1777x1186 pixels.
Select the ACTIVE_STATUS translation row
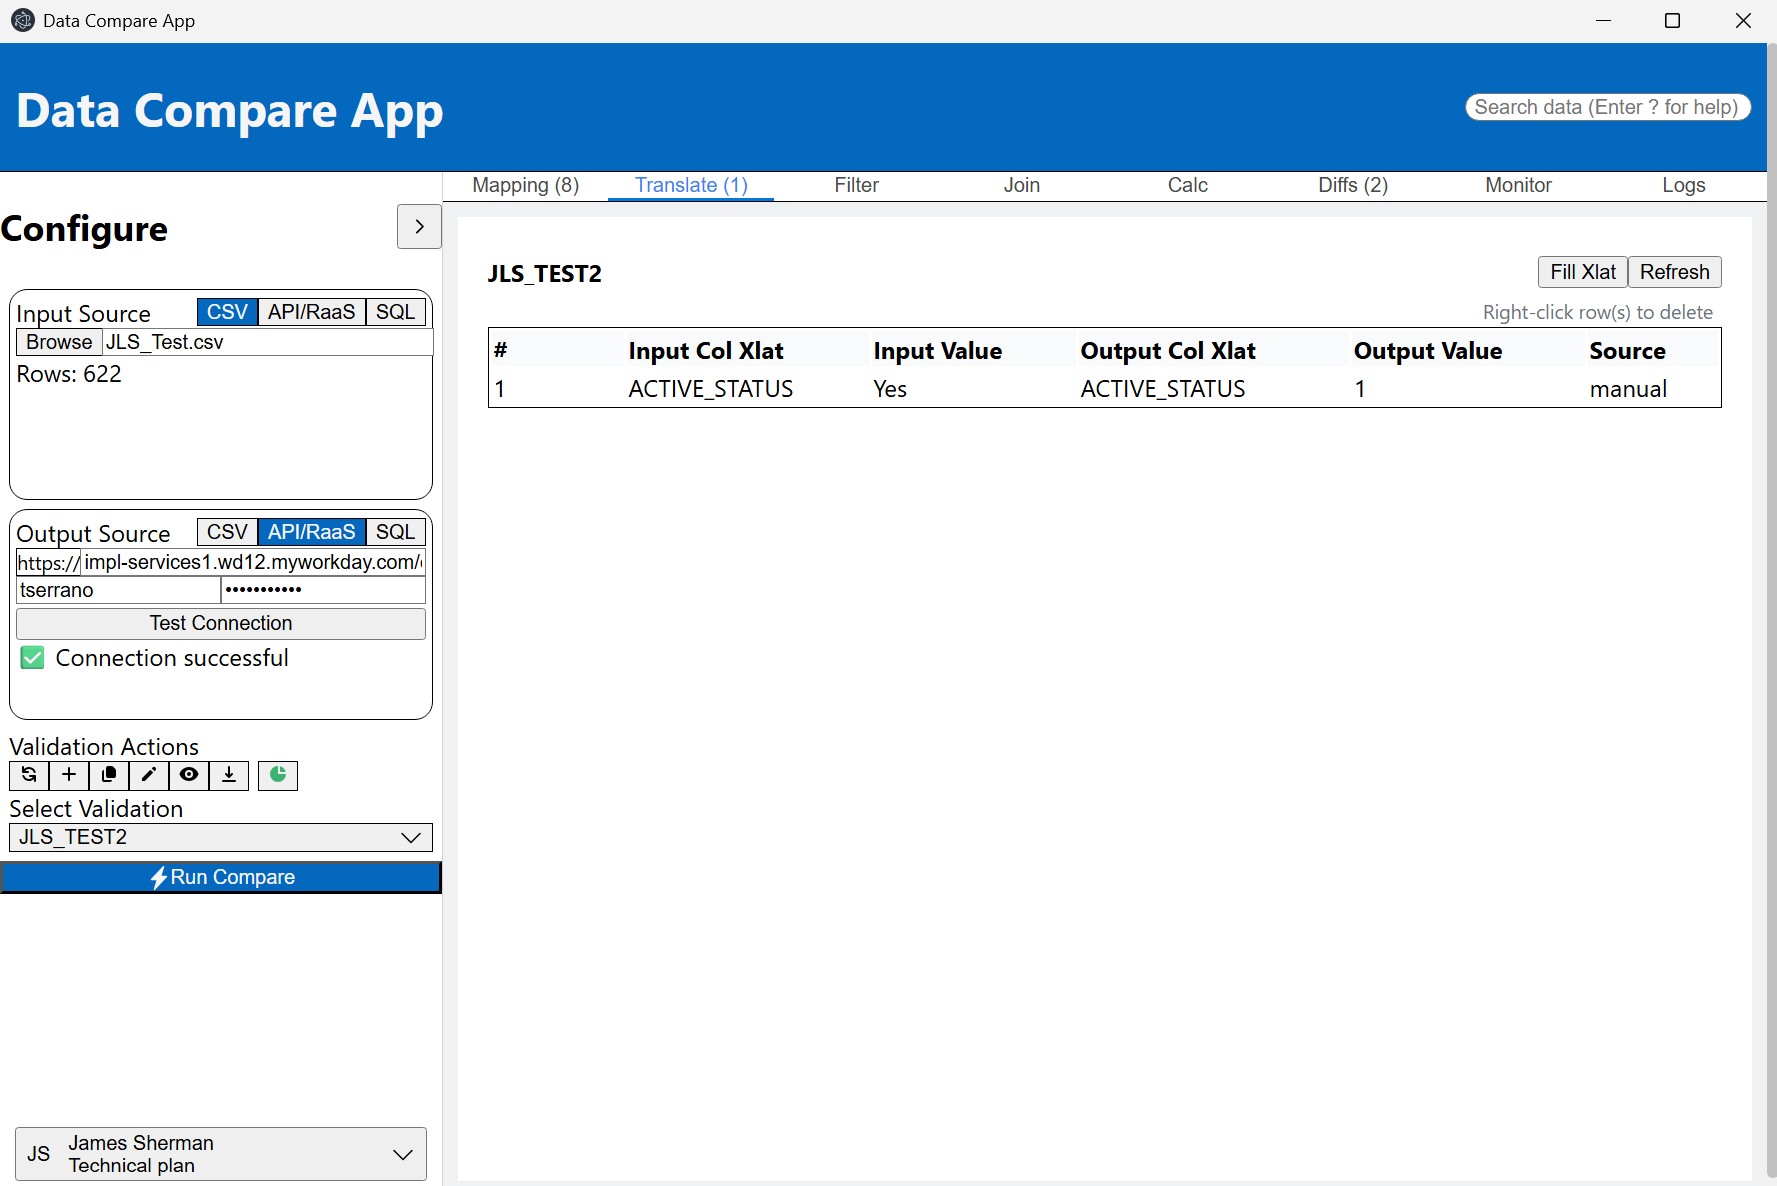pos(1104,389)
